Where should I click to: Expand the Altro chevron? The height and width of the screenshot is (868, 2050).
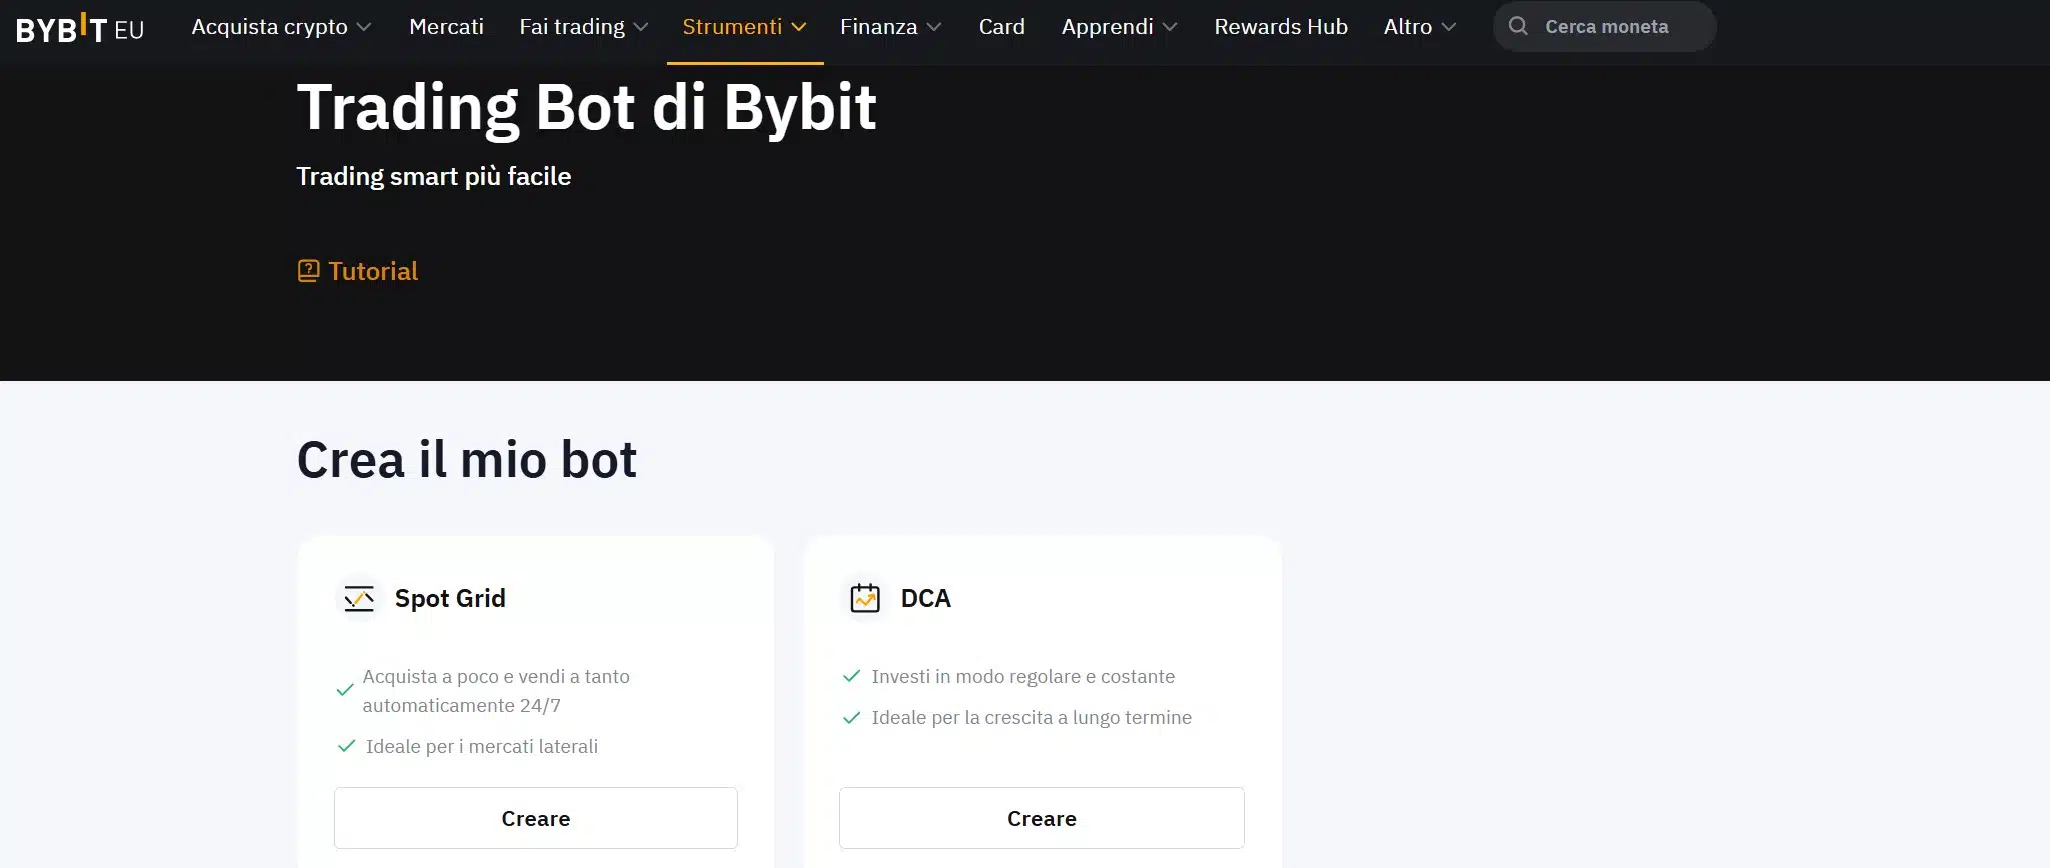[x=1449, y=27]
